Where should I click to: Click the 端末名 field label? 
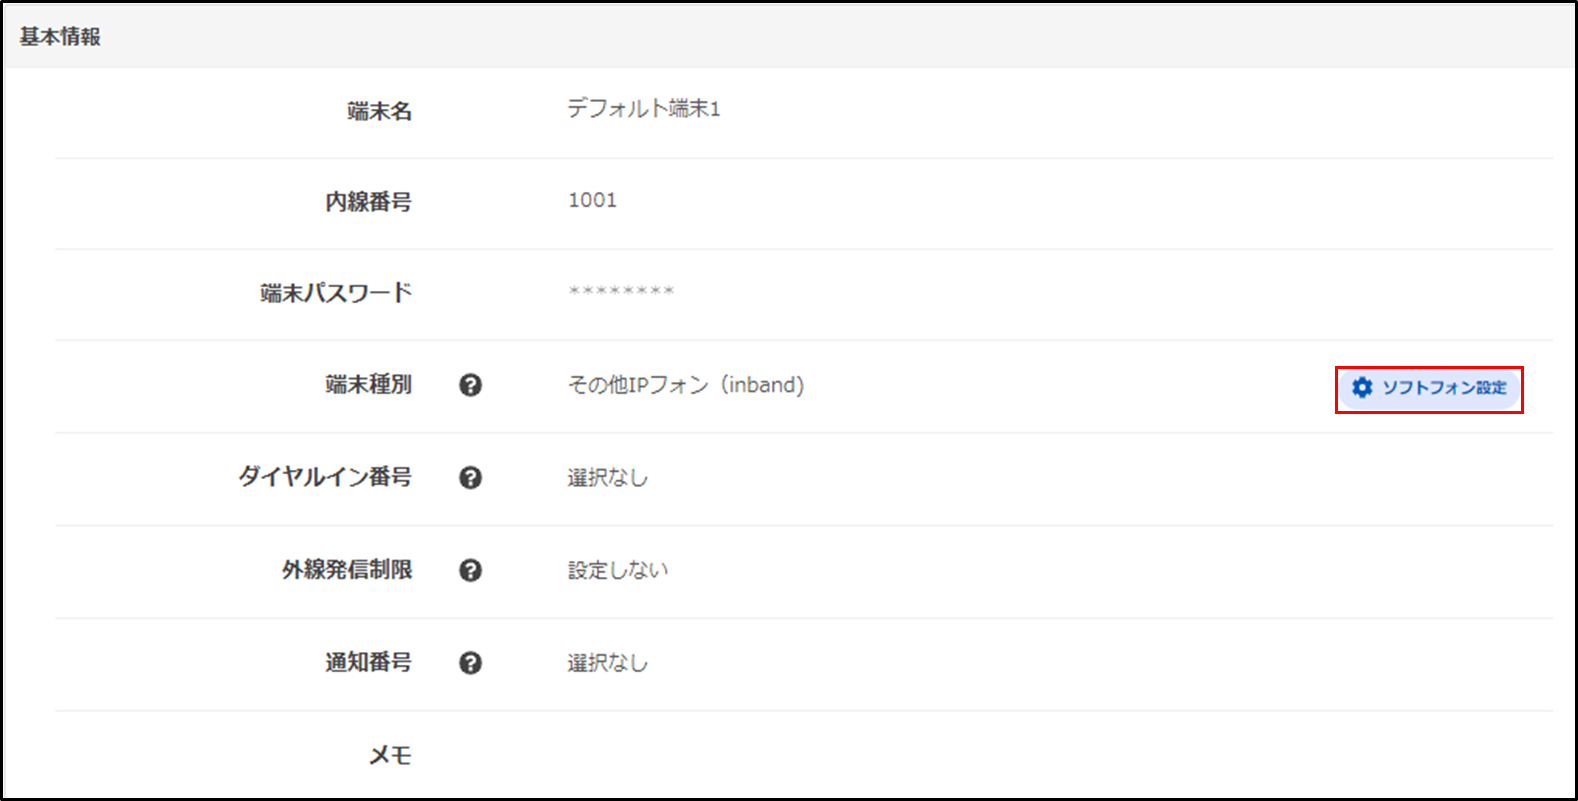pos(379,111)
